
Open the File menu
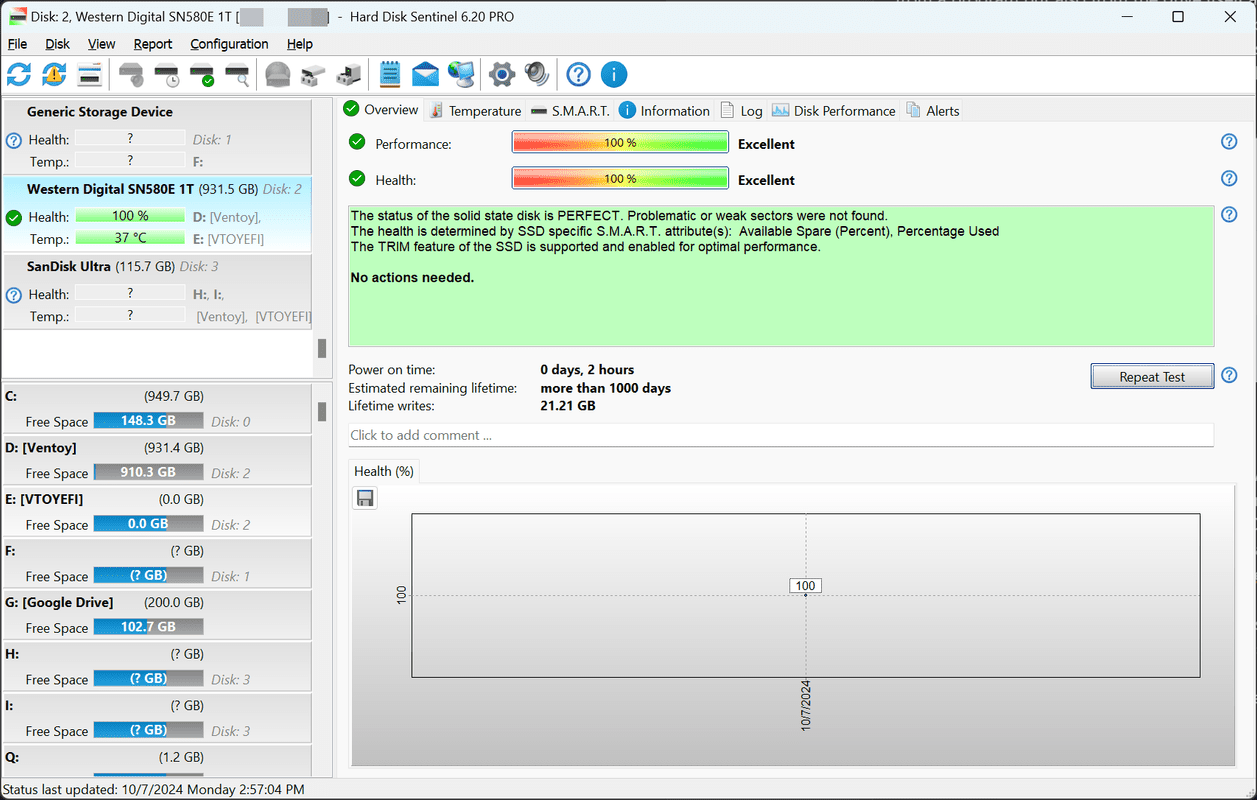[x=17, y=44]
